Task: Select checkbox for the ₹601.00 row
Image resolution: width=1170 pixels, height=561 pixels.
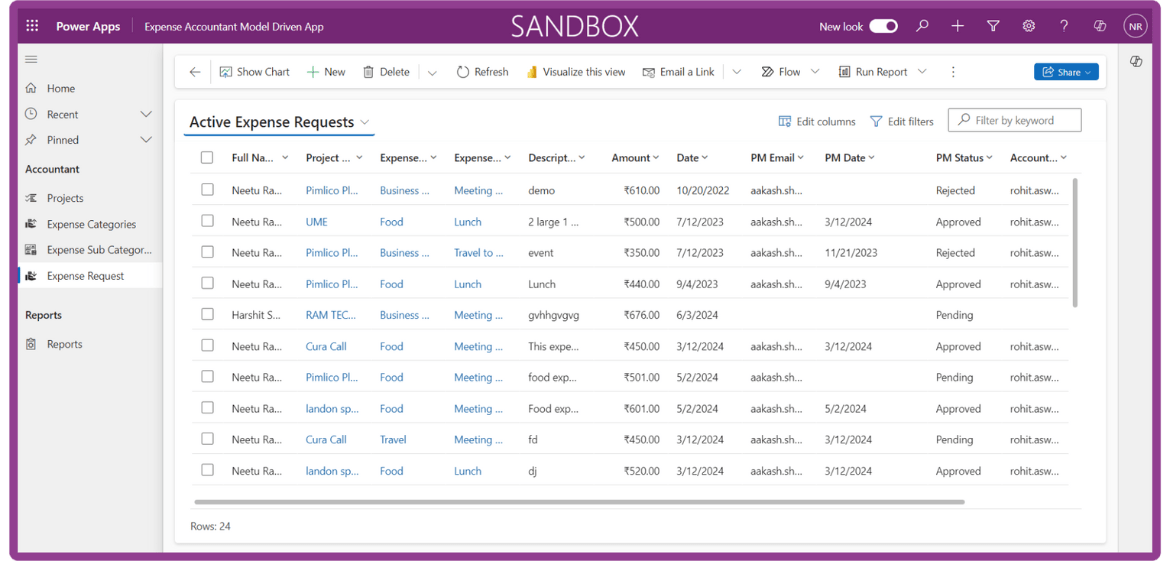Action: 207,407
